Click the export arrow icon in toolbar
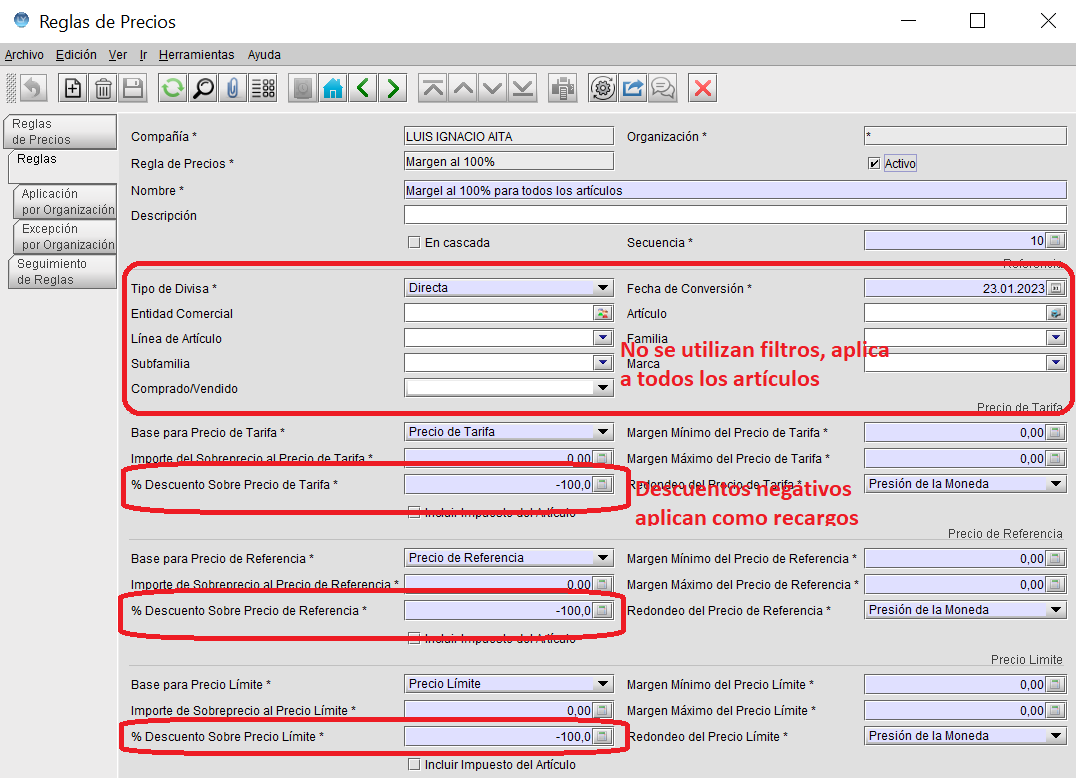Screen dimensions: 1076x778 [633, 88]
